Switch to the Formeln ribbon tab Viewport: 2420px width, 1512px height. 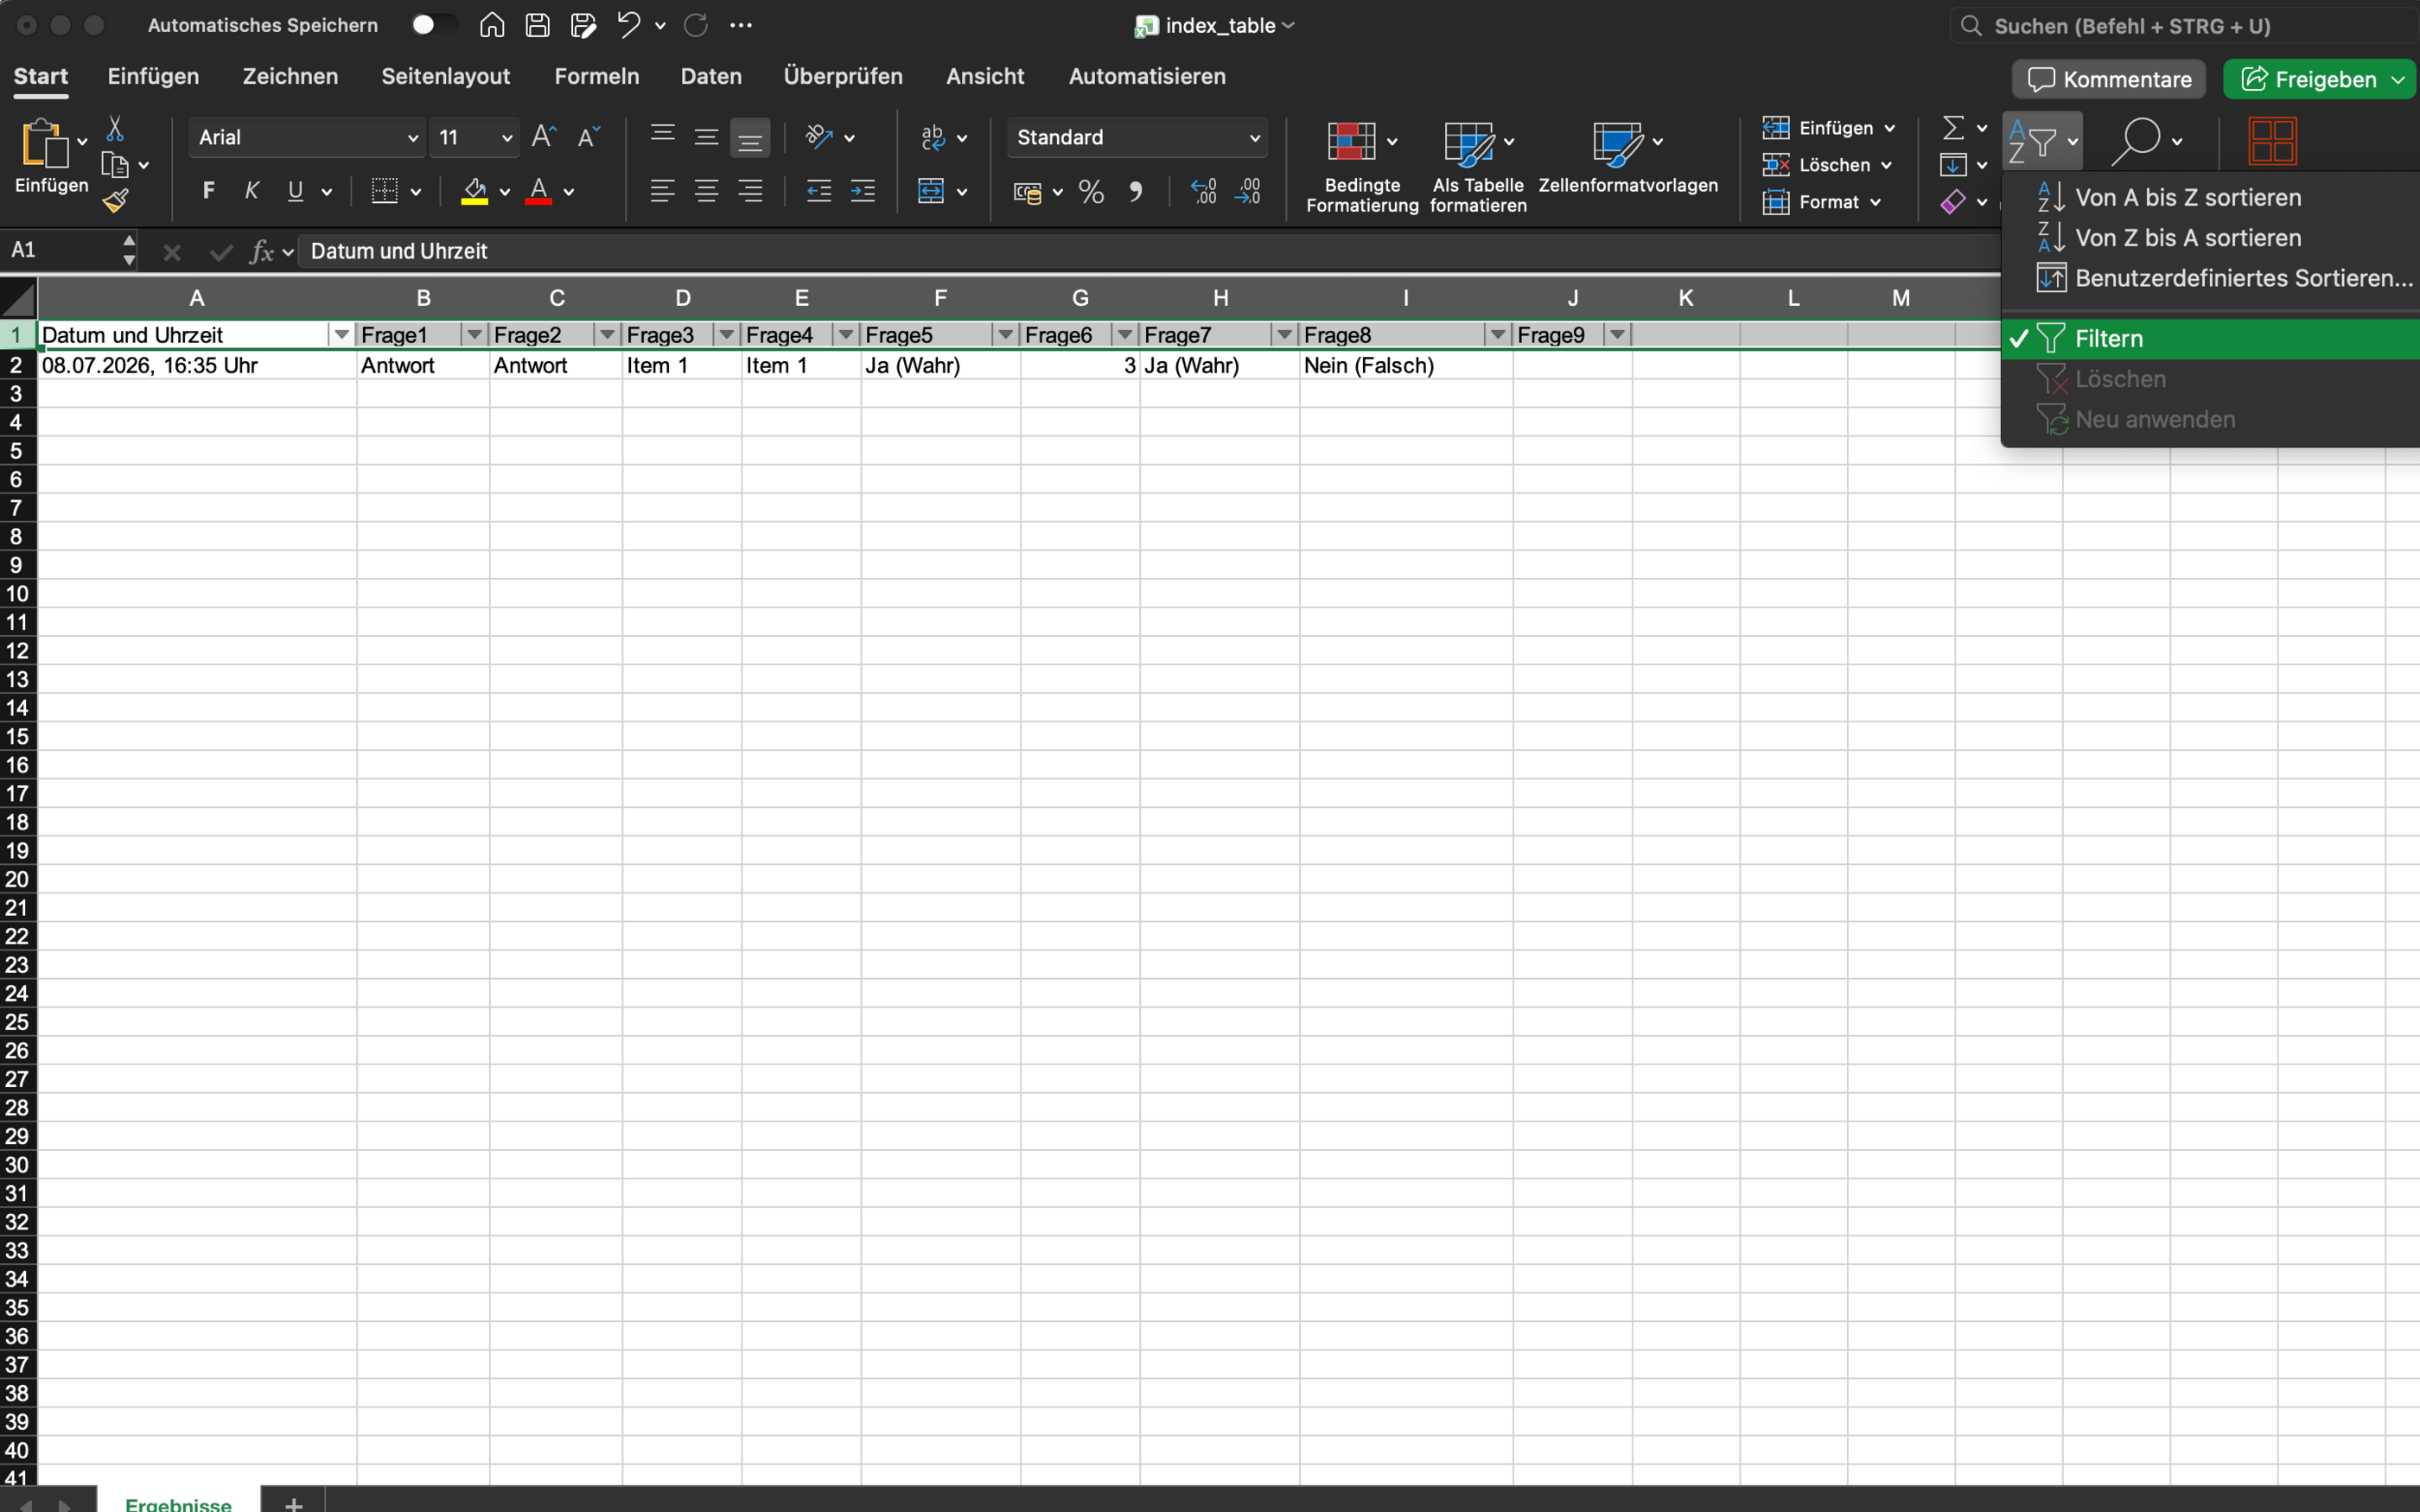coord(596,77)
